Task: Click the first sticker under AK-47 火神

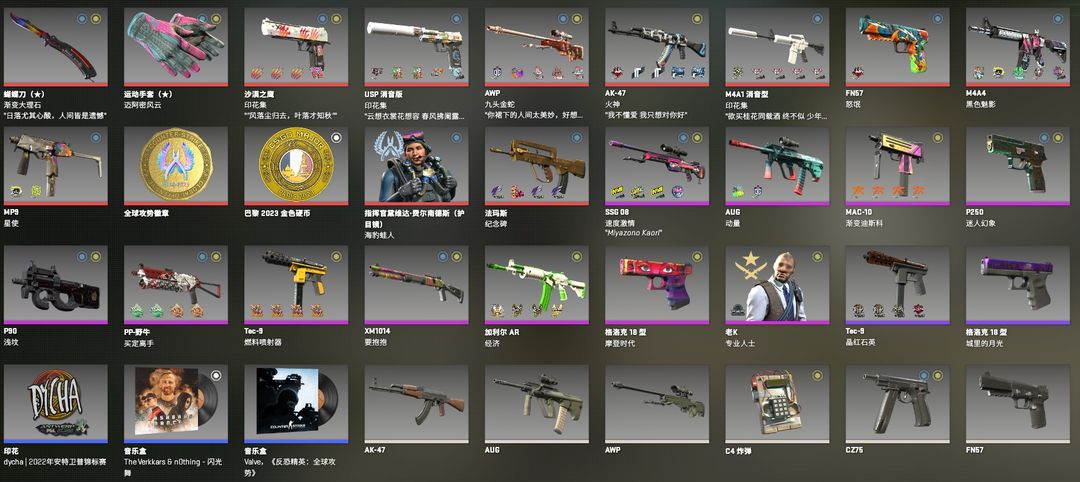Action: point(618,72)
